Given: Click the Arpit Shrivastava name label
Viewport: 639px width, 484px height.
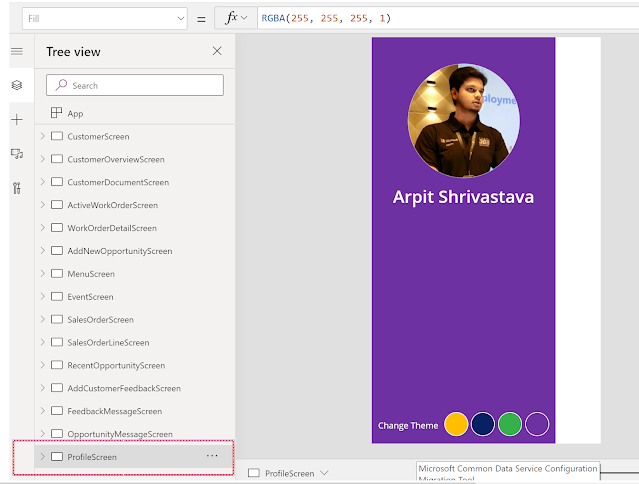Looking at the screenshot, I should click(x=463, y=197).
